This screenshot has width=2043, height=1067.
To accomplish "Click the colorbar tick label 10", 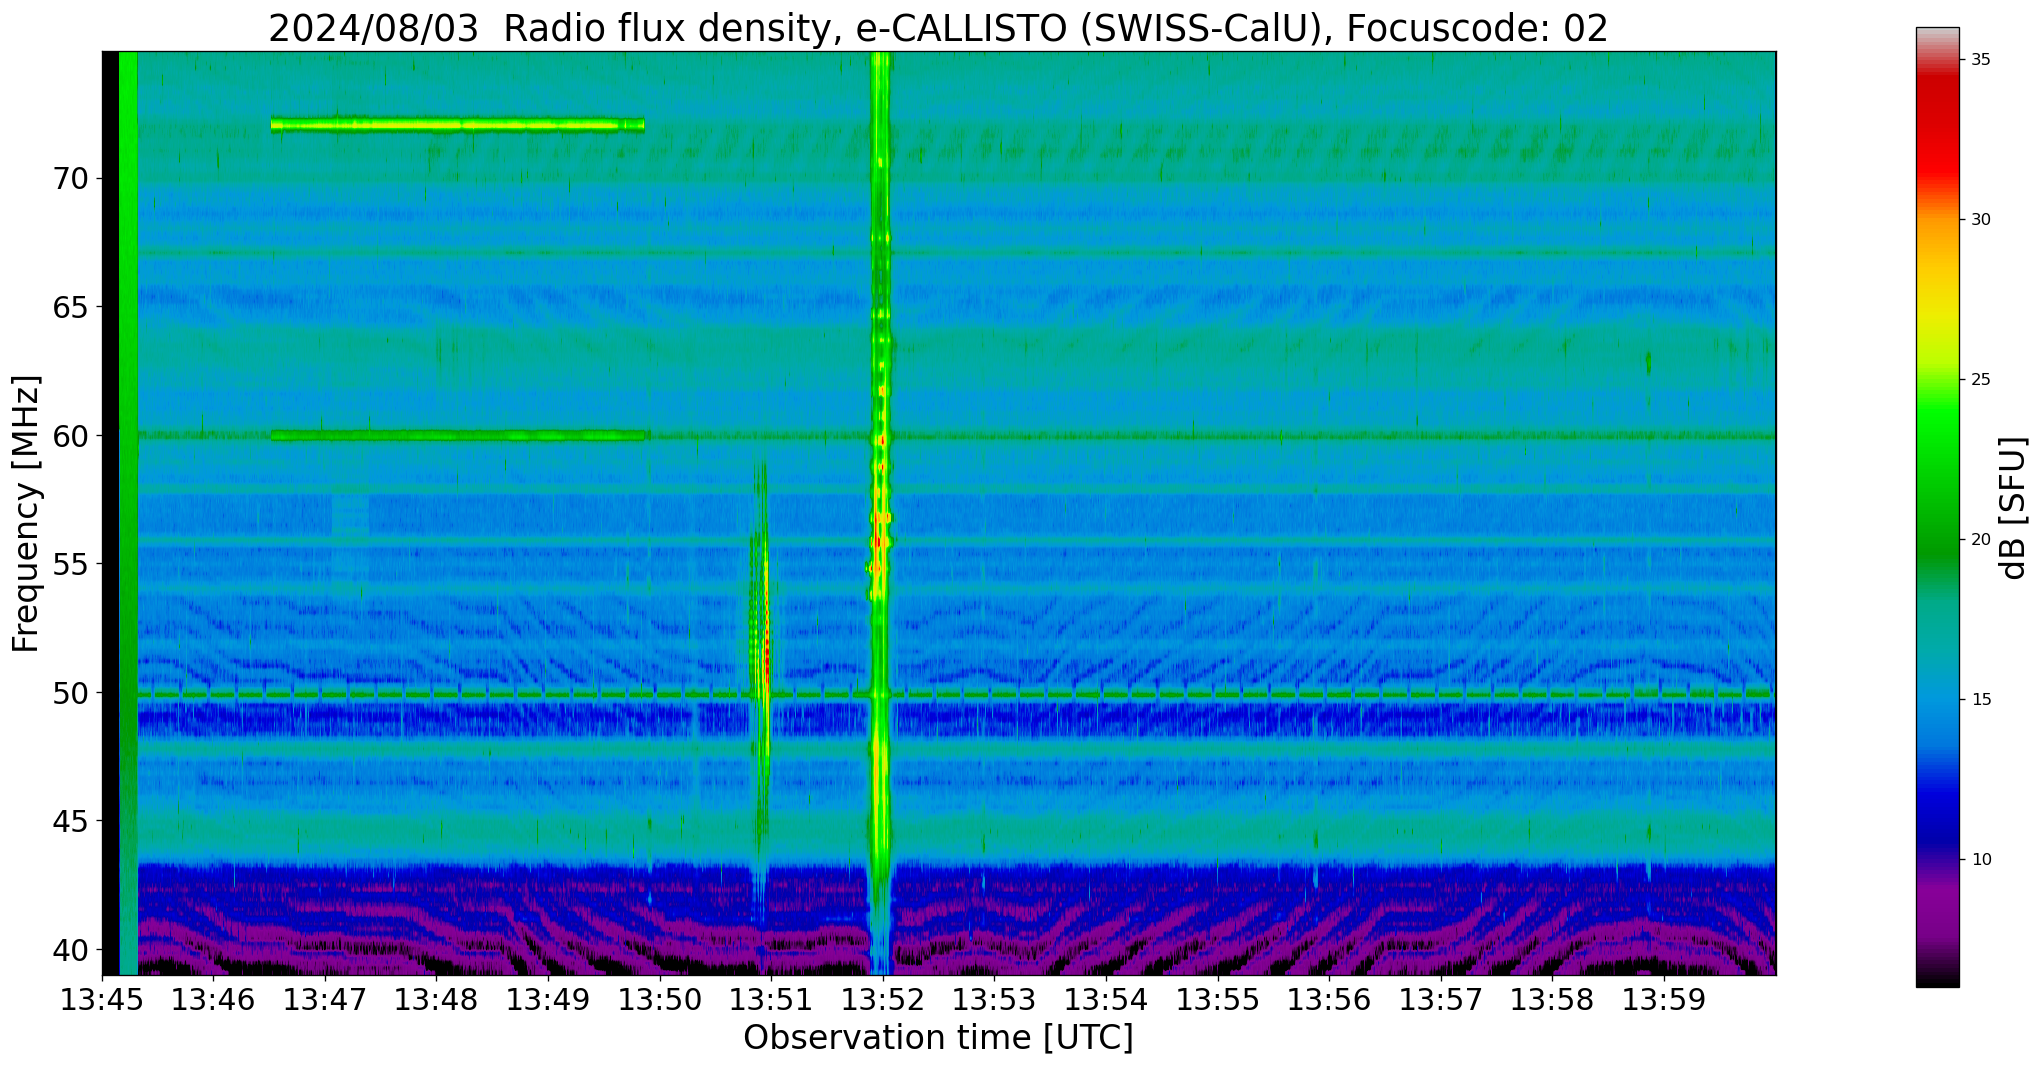I will tap(1980, 860).
